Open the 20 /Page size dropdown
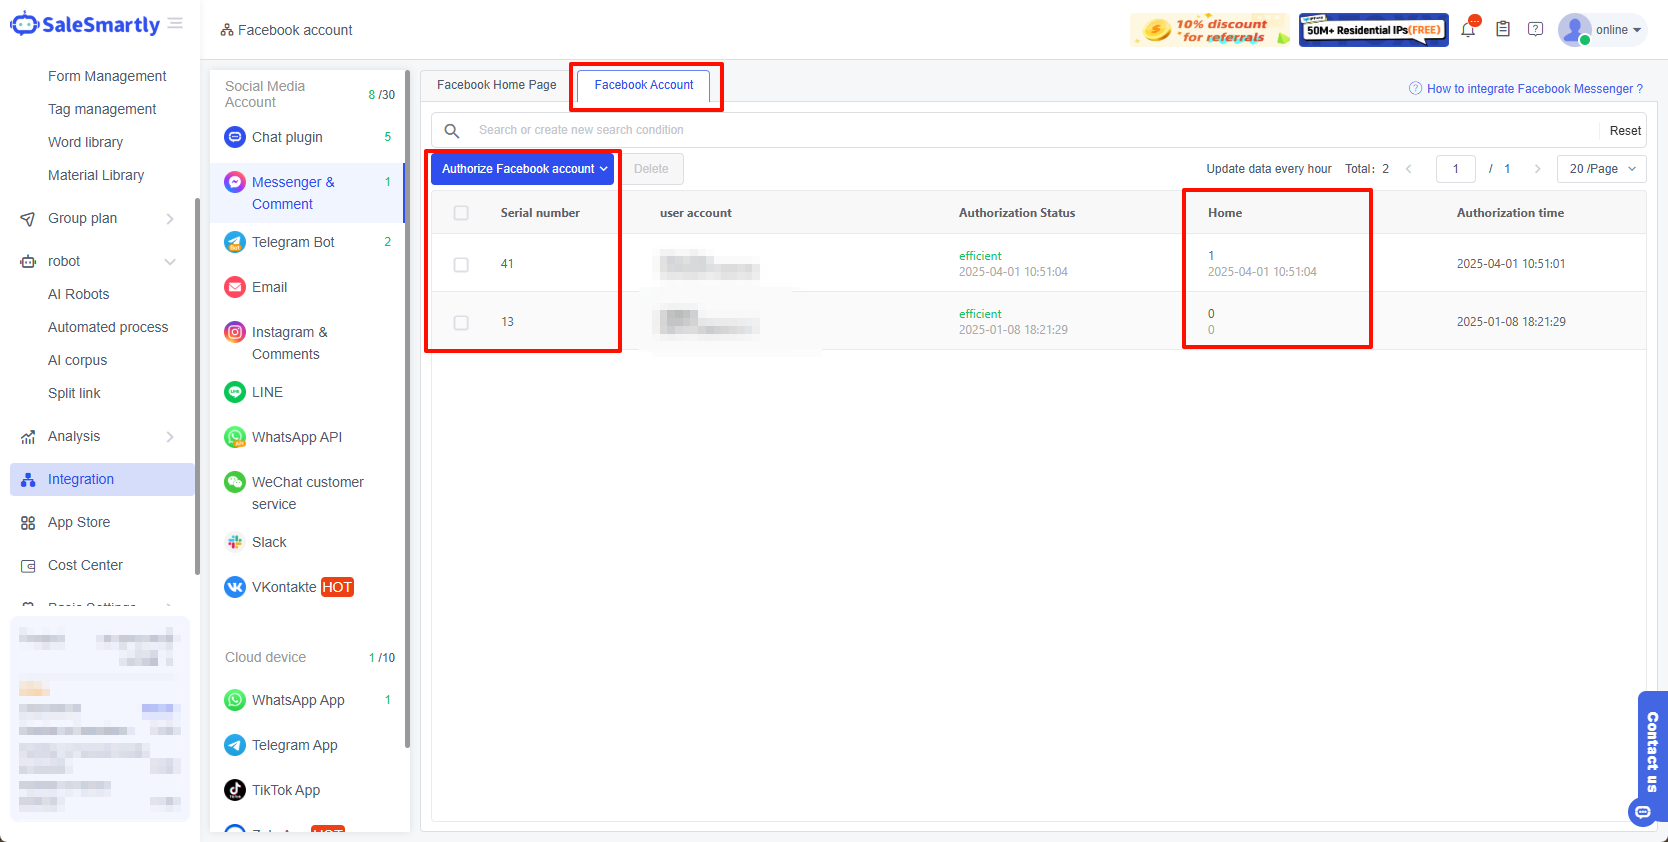Image resolution: width=1668 pixels, height=842 pixels. coord(1601,169)
